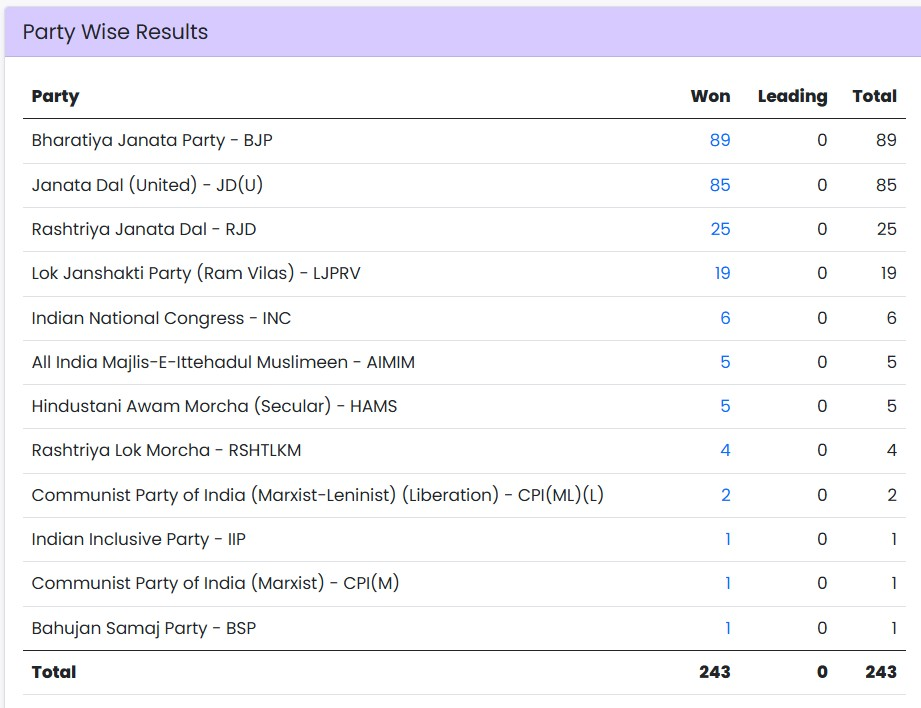
Task: Select the Bharatiya Janata Party row name
Action: point(152,140)
